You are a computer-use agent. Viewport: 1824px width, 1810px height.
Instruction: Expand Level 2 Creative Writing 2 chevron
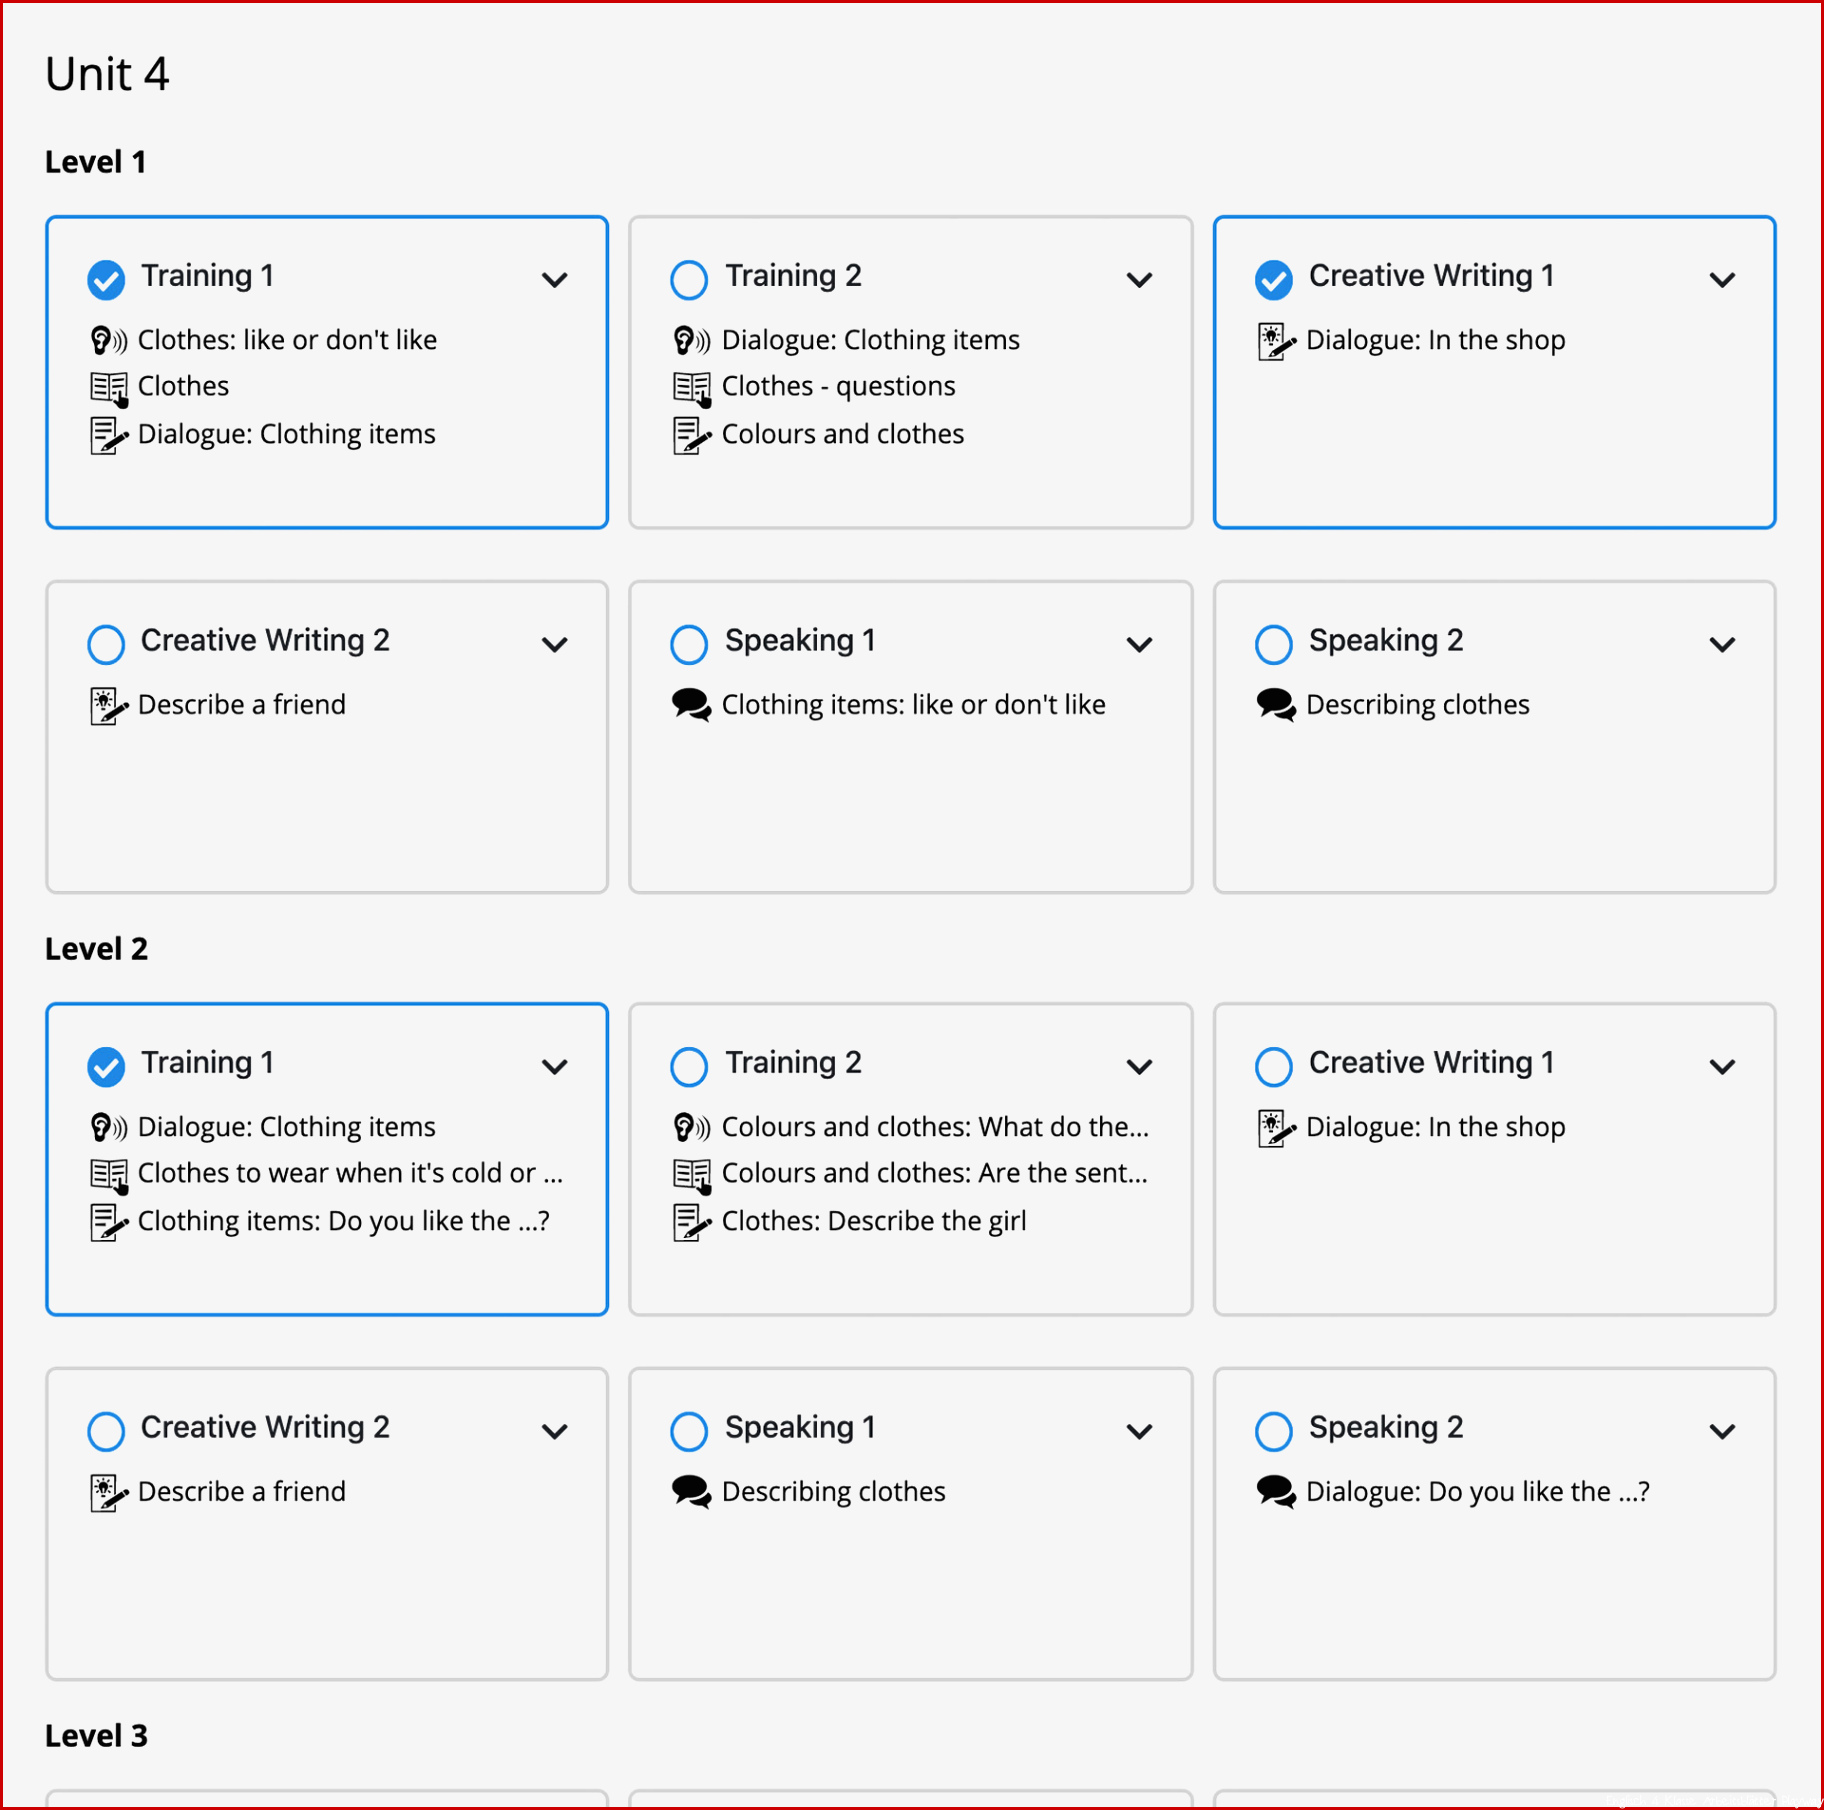tap(555, 1432)
